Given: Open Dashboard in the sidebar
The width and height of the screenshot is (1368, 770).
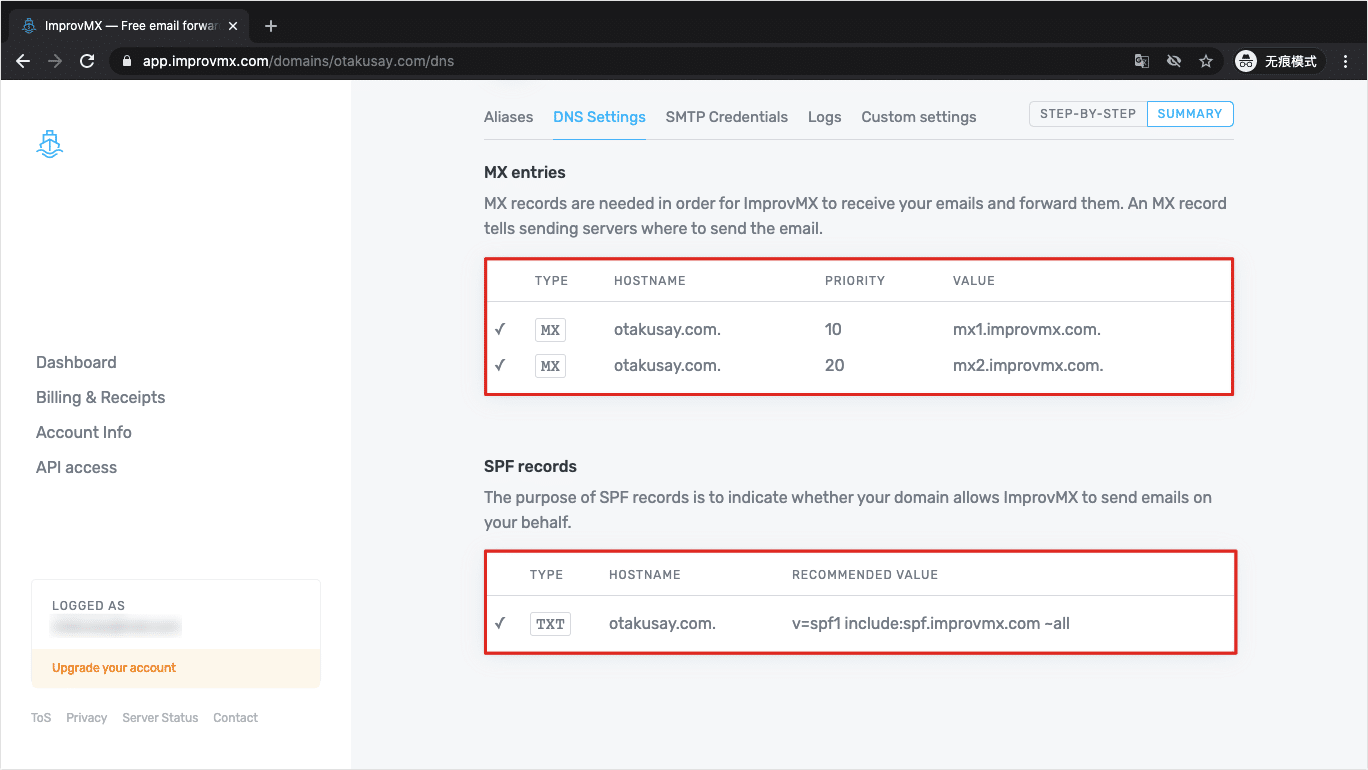Looking at the screenshot, I should click(76, 362).
